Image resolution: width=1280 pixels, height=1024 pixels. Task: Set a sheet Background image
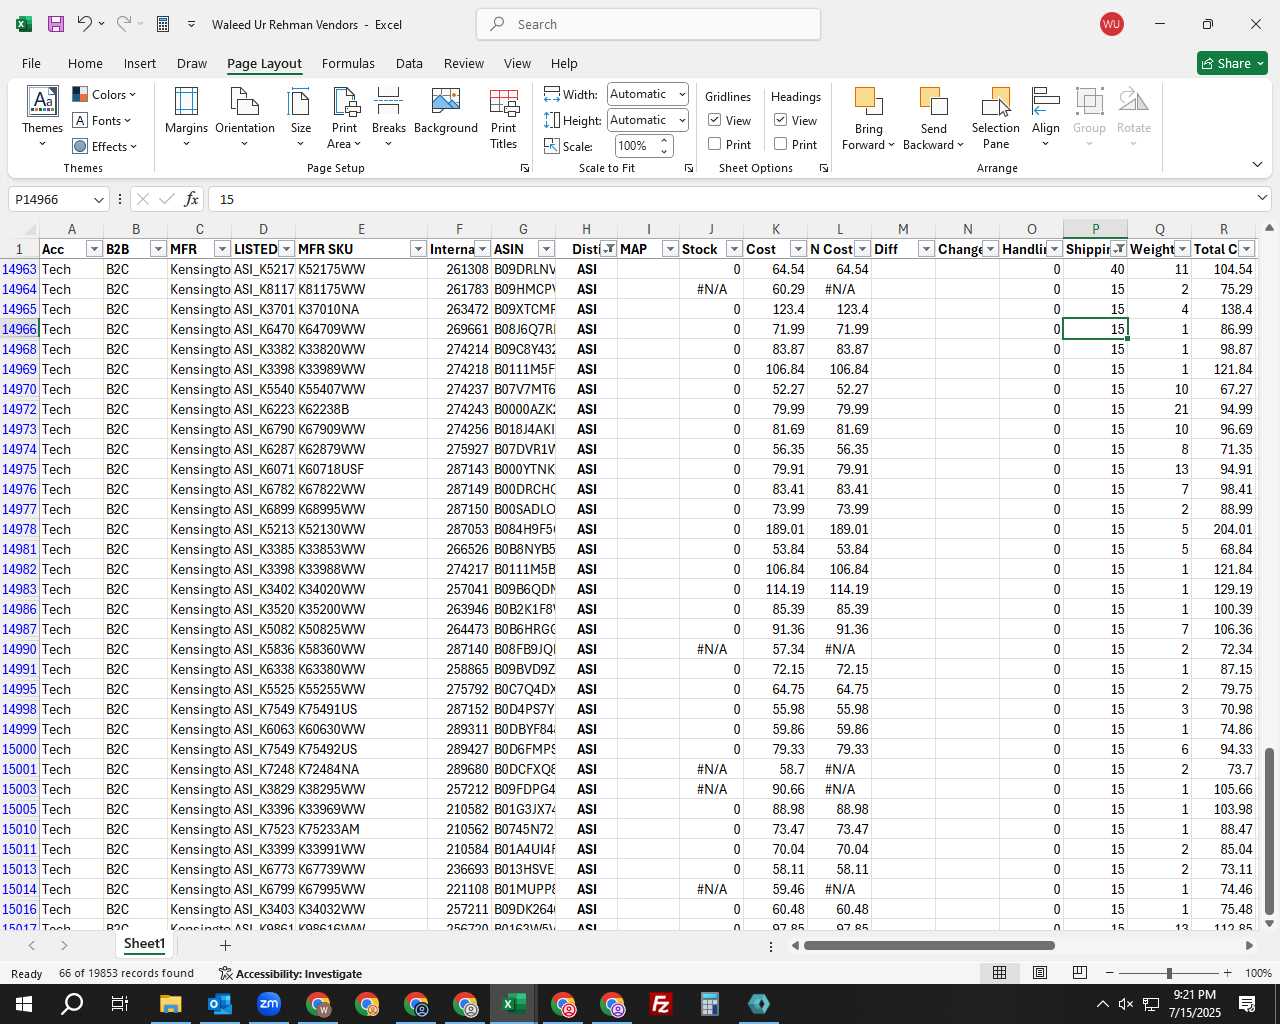(446, 112)
